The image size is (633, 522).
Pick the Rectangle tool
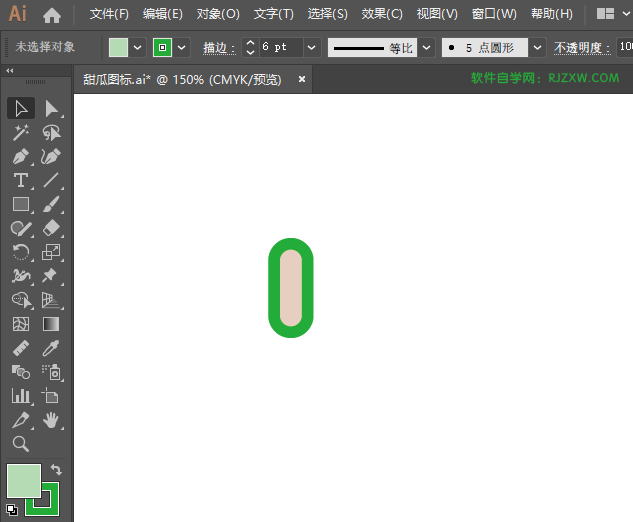pyautogui.click(x=21, y=204)
